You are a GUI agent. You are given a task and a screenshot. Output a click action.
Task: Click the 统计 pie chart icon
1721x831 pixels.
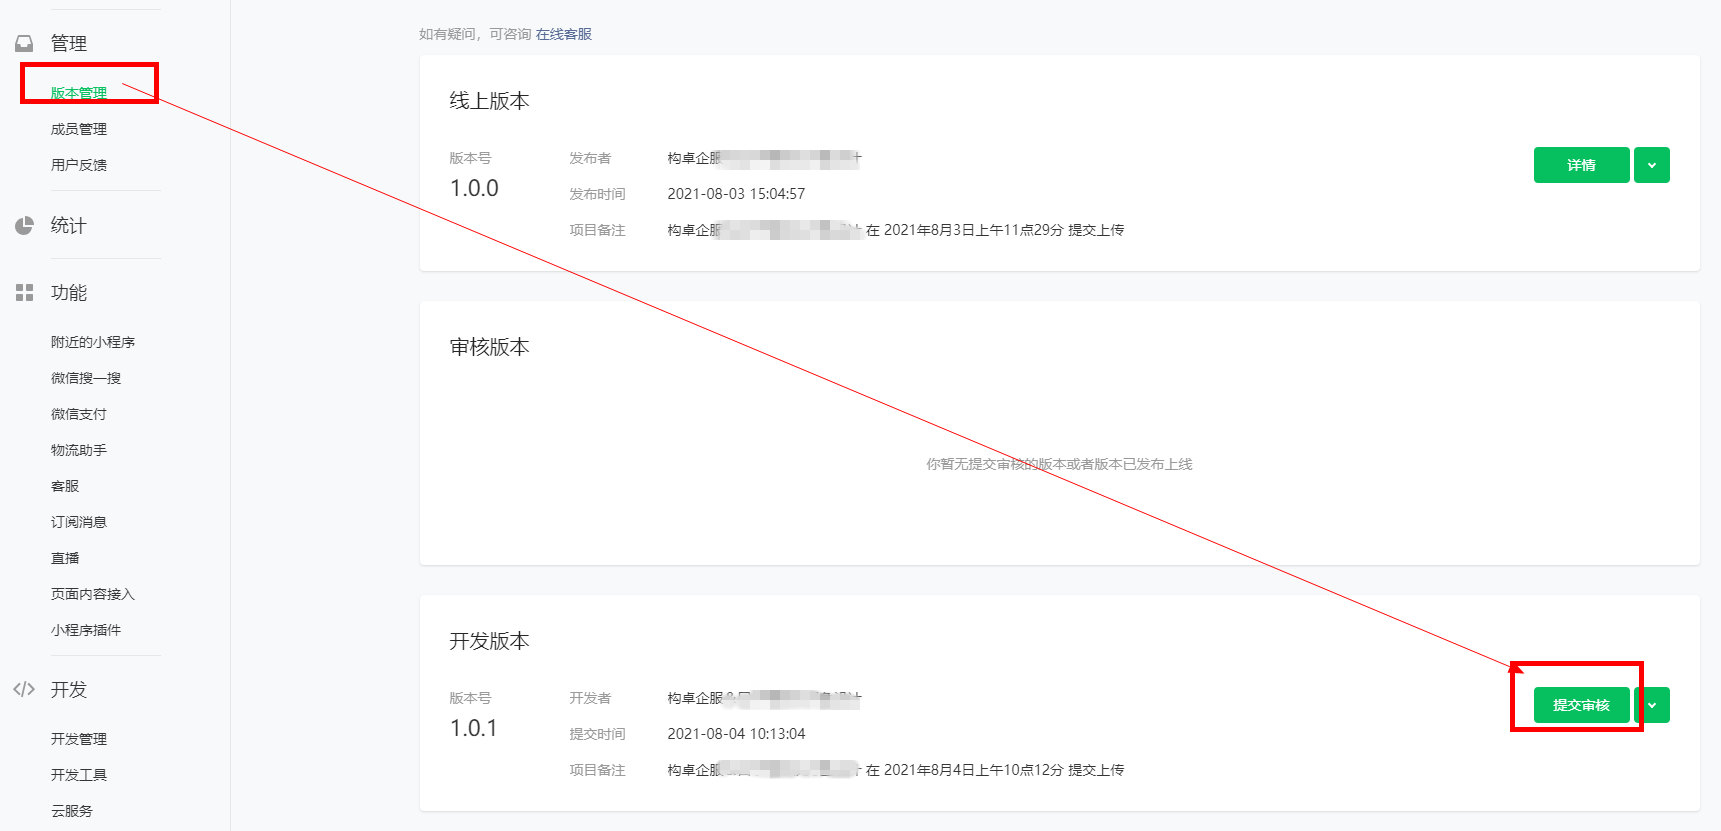pyautogui.click(x=24, y=226)
